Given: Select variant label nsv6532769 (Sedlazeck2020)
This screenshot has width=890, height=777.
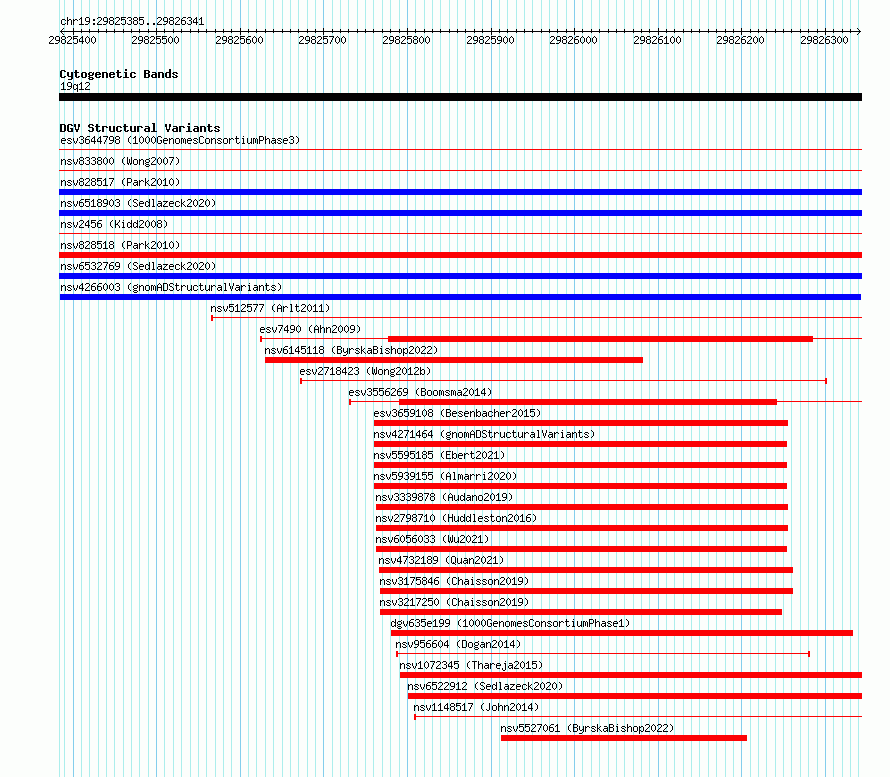Looking at the screenshot, I should (x=138, y=266).
